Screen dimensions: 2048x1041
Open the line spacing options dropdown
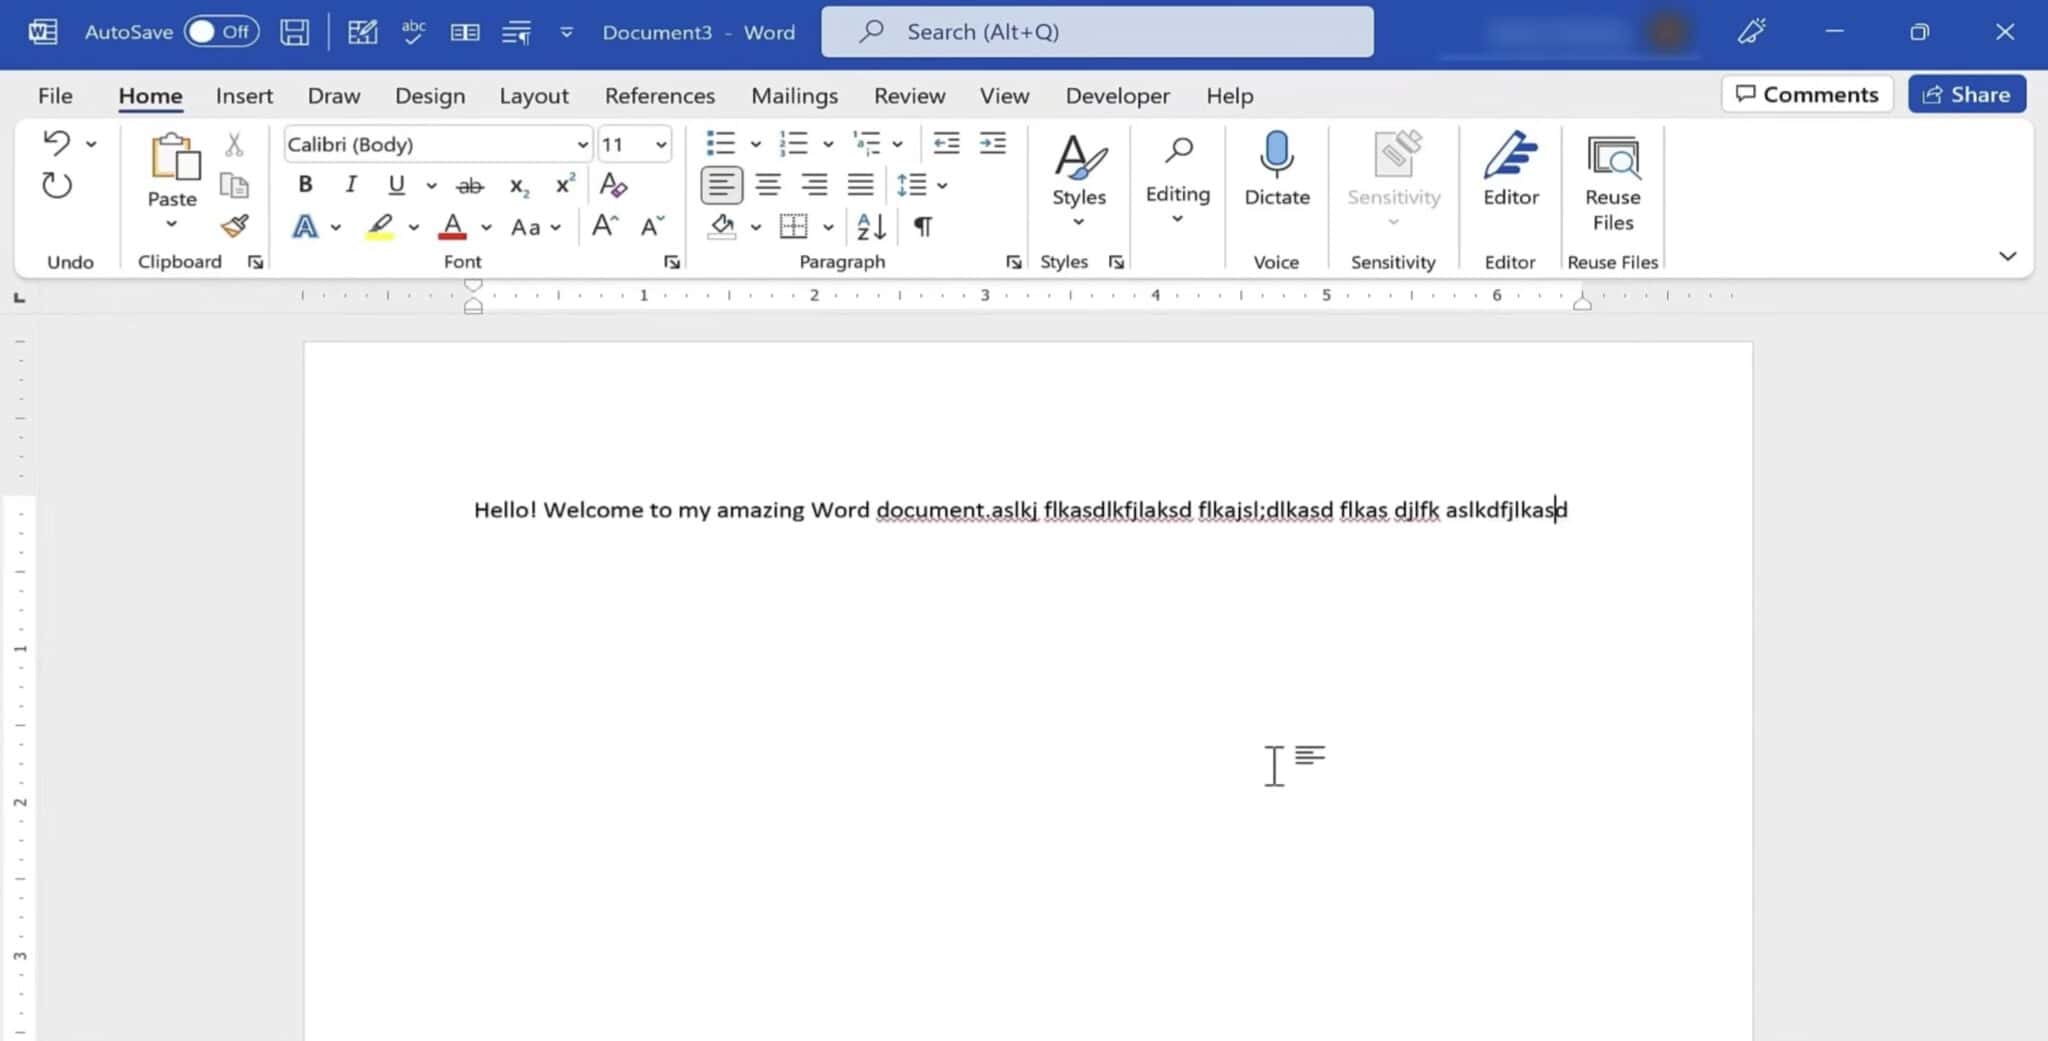(941, 184)
